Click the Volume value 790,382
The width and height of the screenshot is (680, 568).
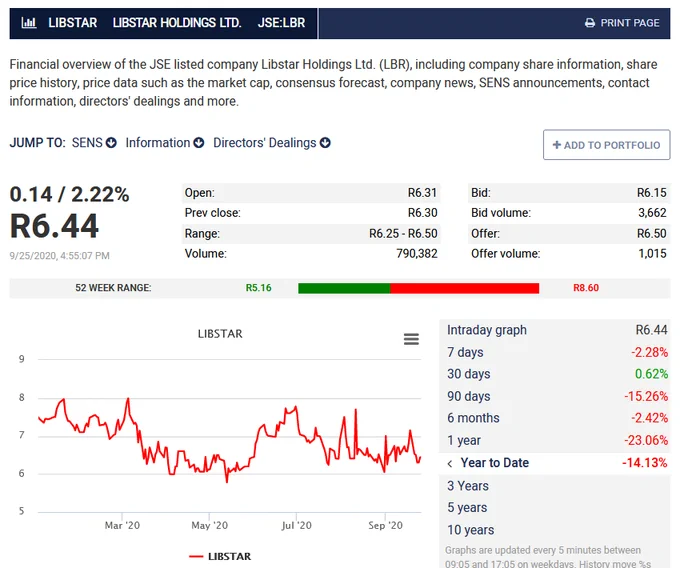pos(417,254)
